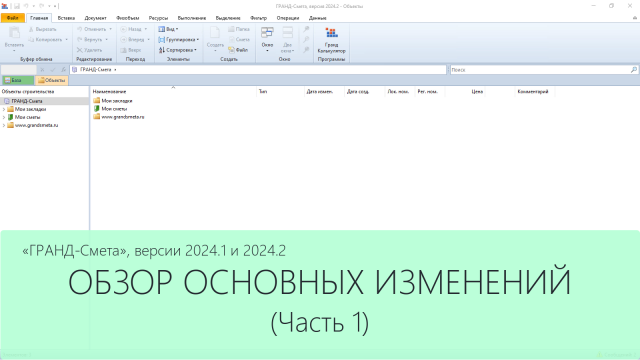Viewport: 640px width, 360px height.
Task: Click the application icon in title bar
Action: coord(5,6)
